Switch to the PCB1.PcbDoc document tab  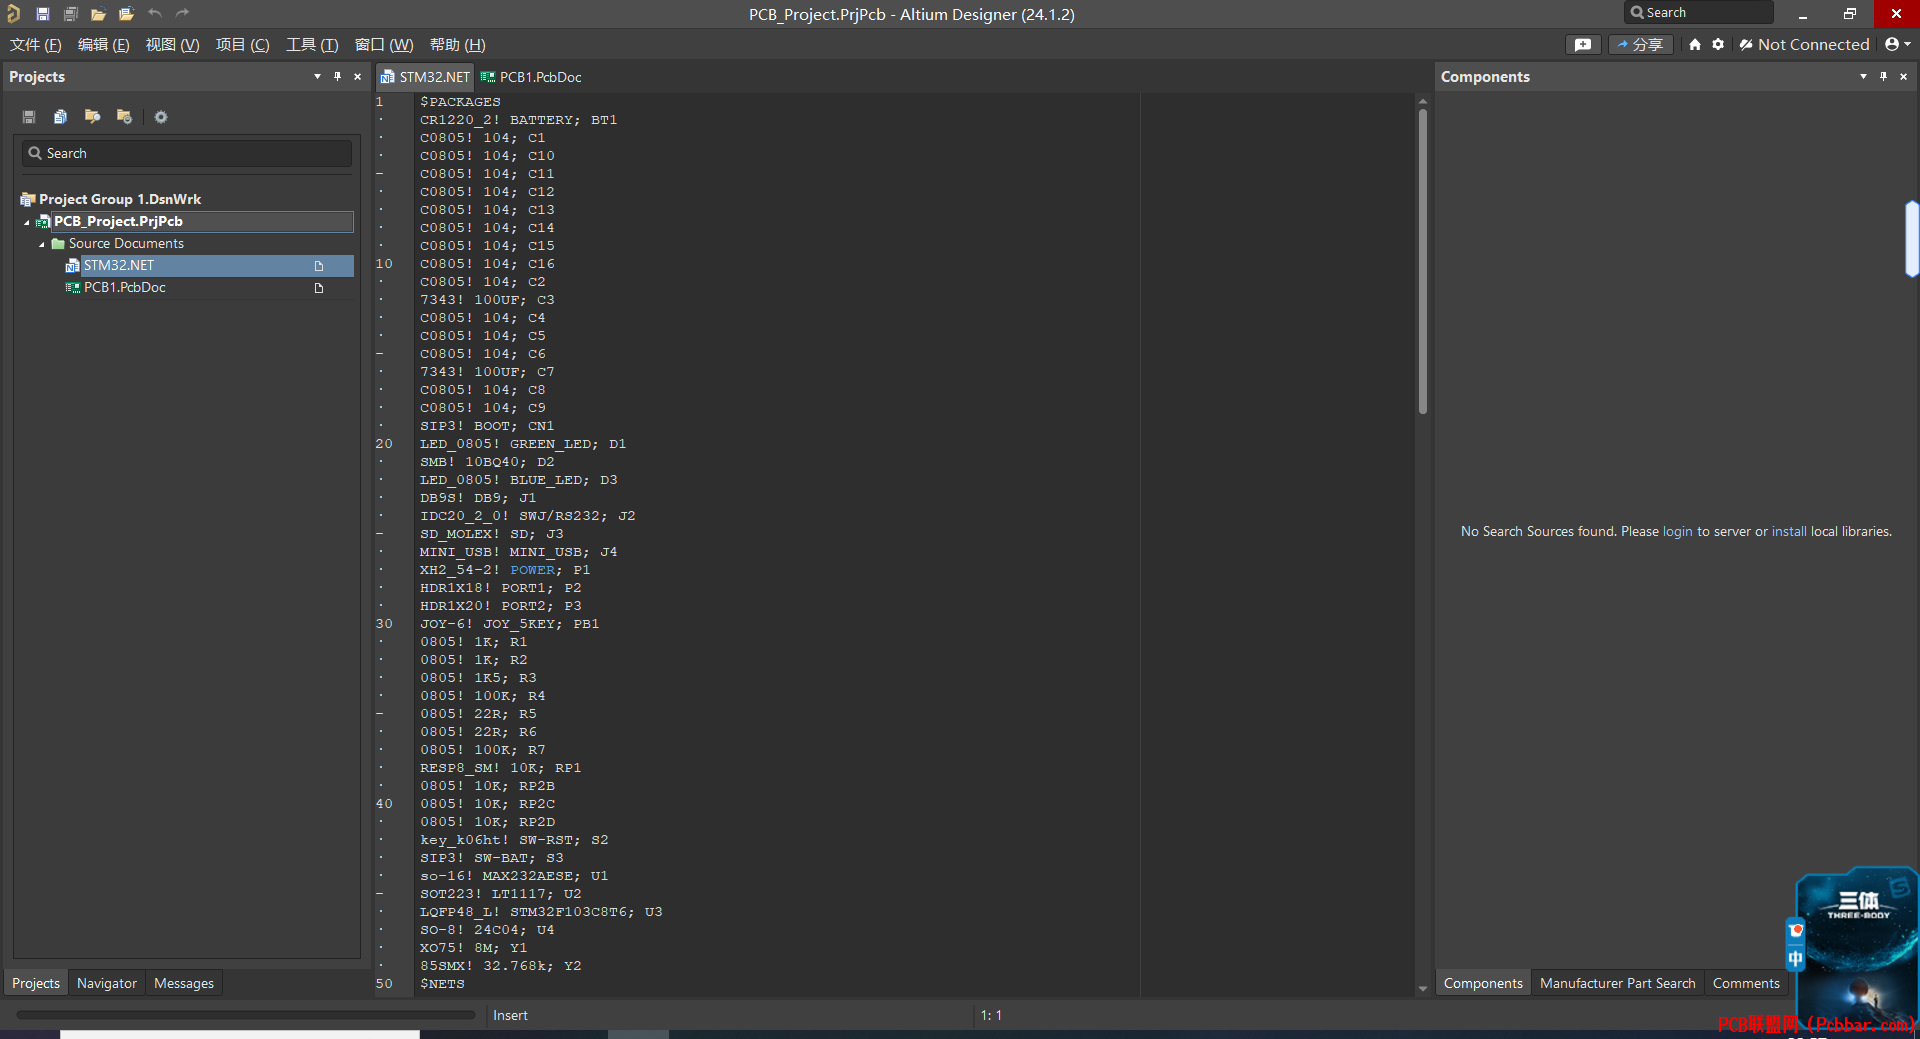coord(531,77)
